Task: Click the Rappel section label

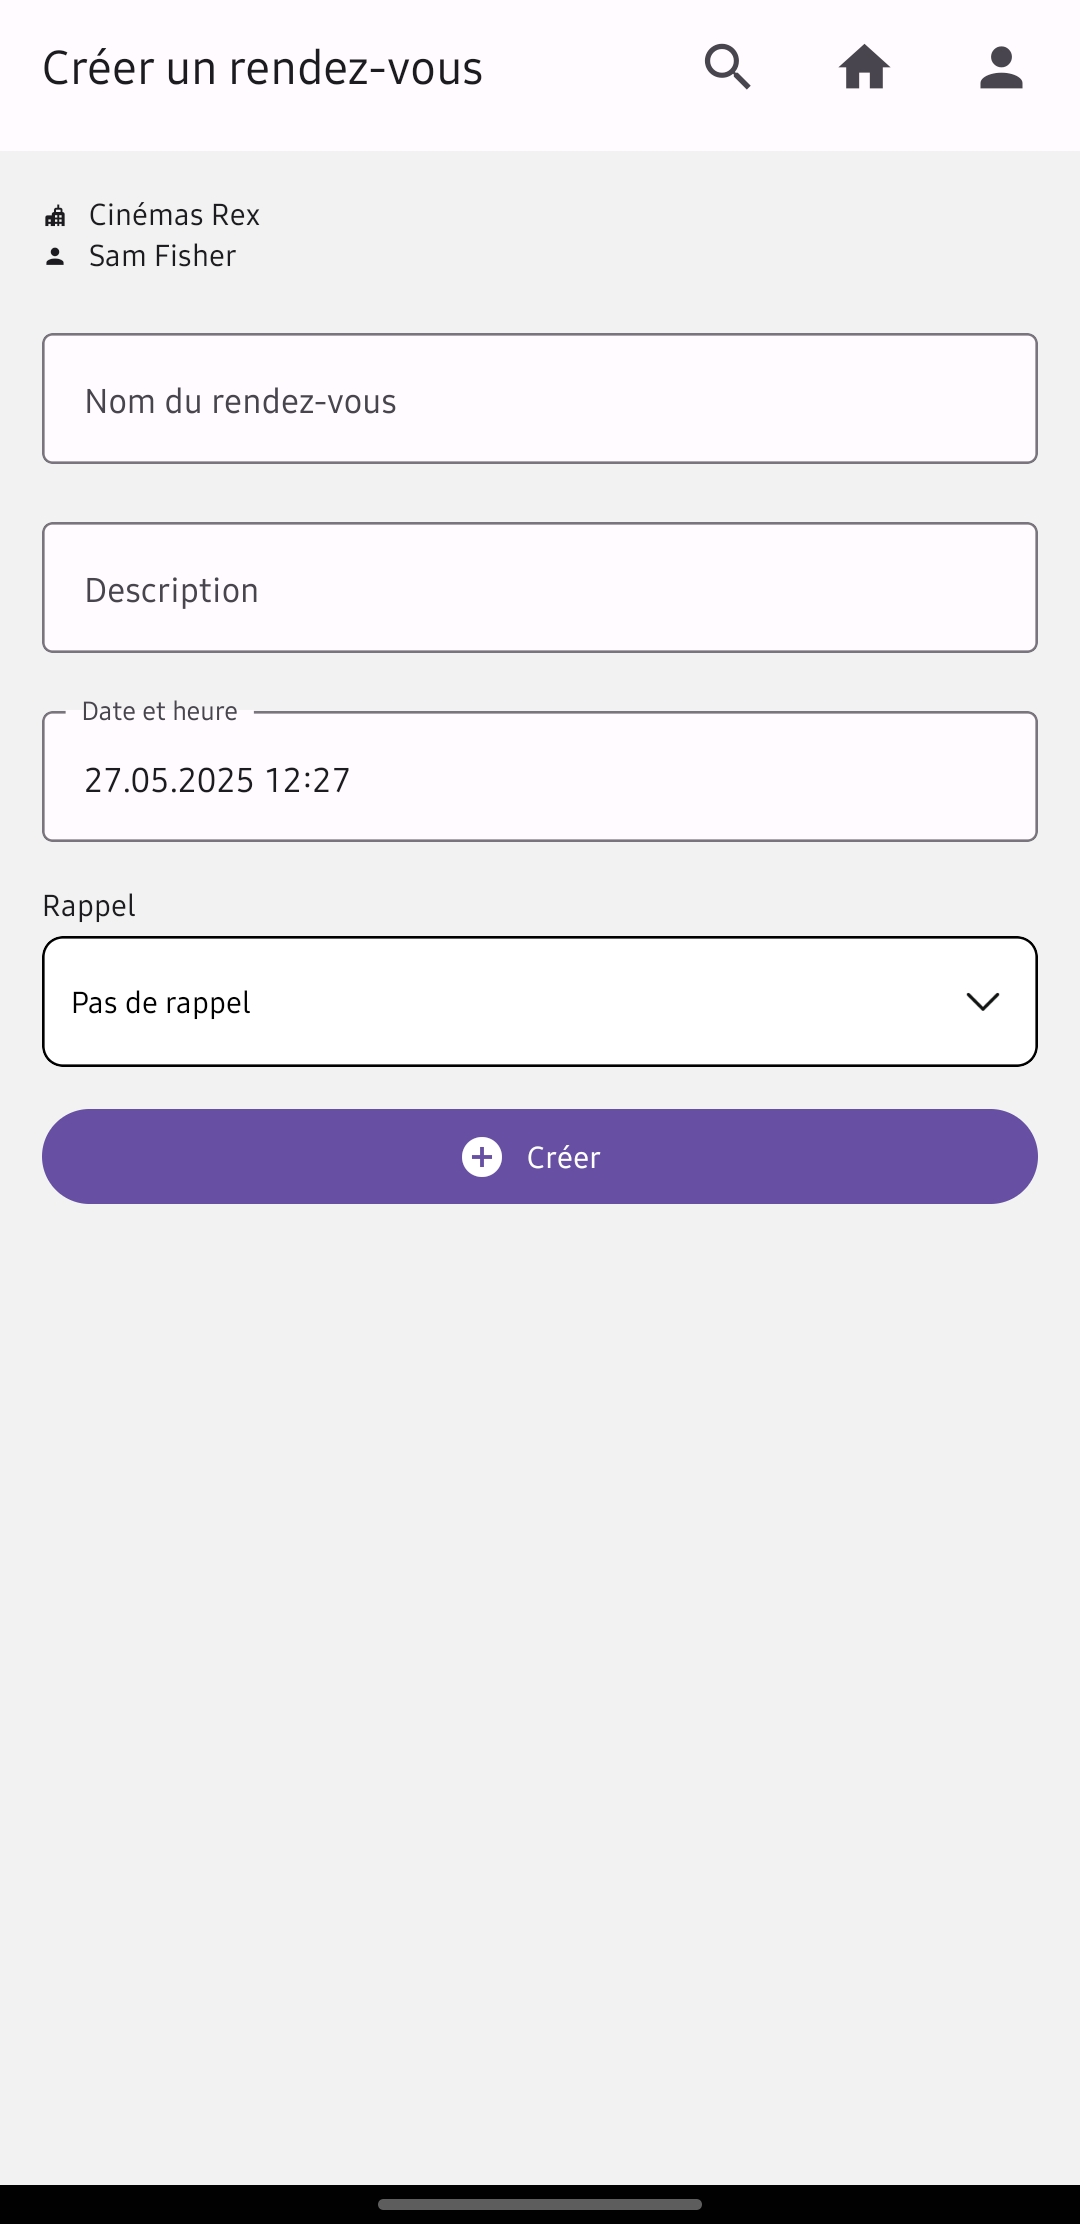Action: (89, 906)
